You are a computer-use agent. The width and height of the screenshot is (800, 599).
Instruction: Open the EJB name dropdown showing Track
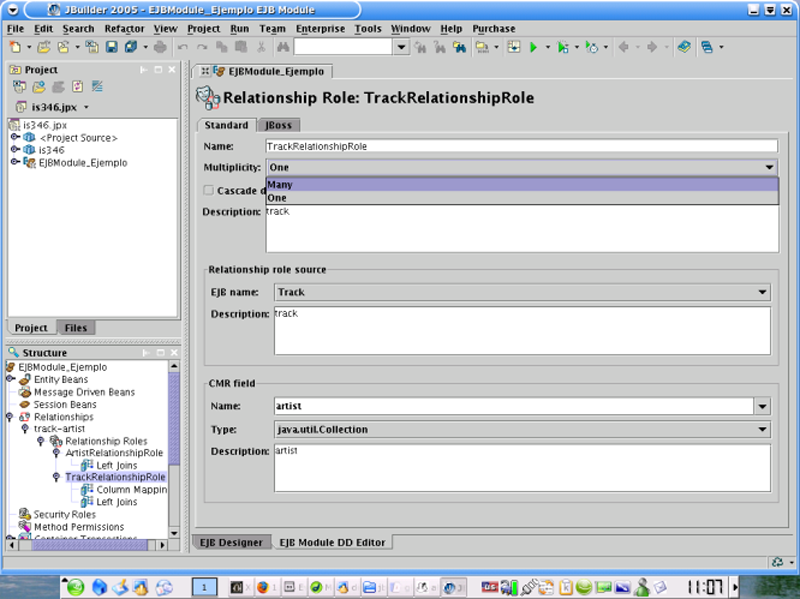[763, 293]
